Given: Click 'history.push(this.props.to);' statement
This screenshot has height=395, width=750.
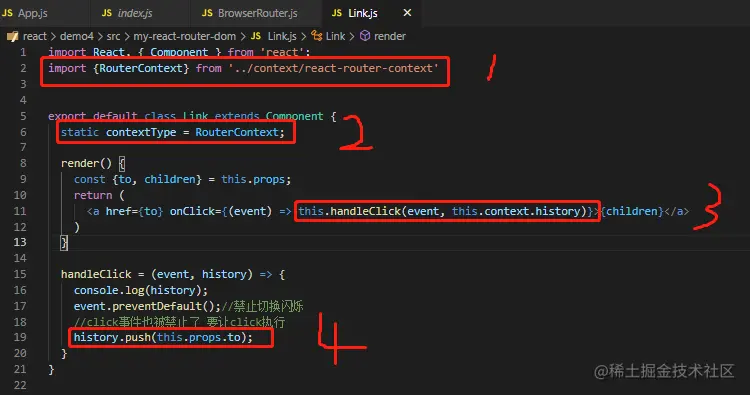Looking at the screenshot, I should point(163,337).
